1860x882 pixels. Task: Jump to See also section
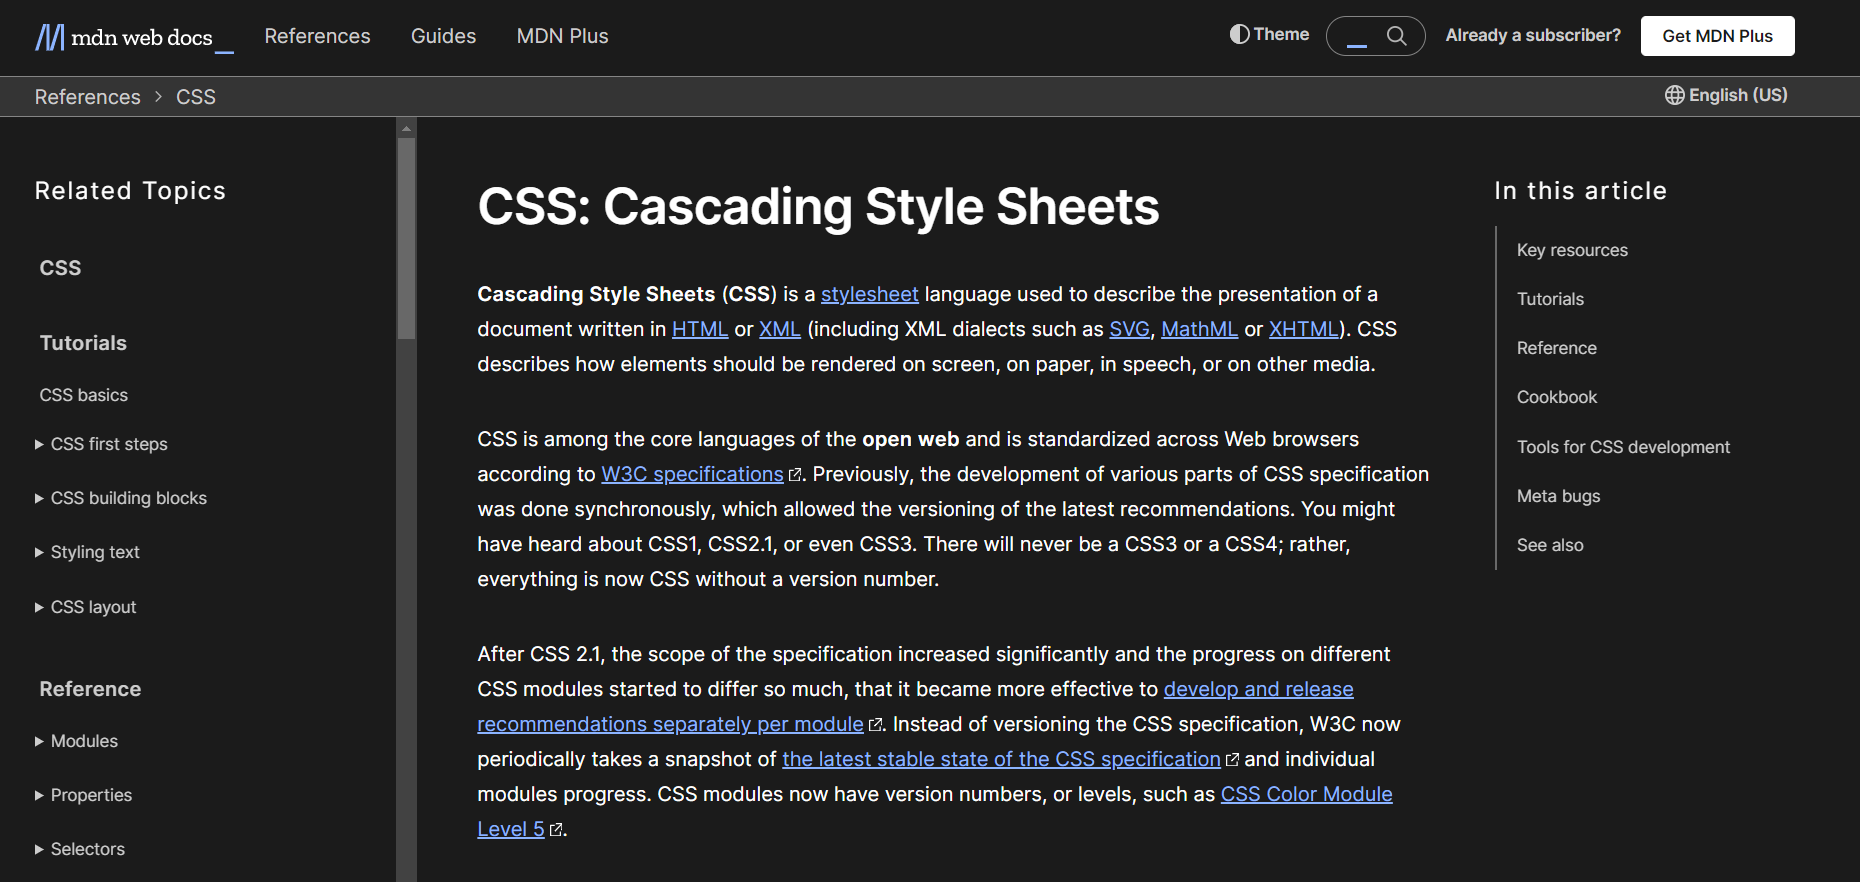click(x=1550, y=545)
